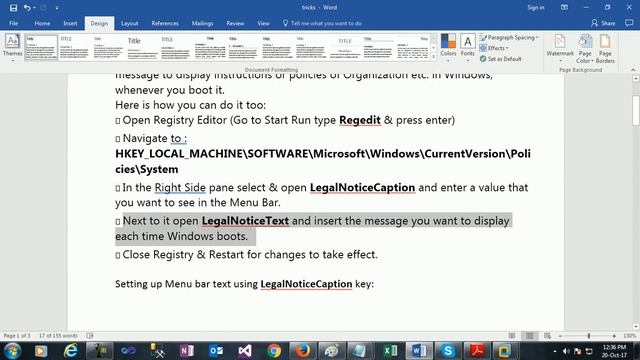Switch to the Insert tab
Screen dimensions: 640x360
pyautogui.click(x=70, y=23)
